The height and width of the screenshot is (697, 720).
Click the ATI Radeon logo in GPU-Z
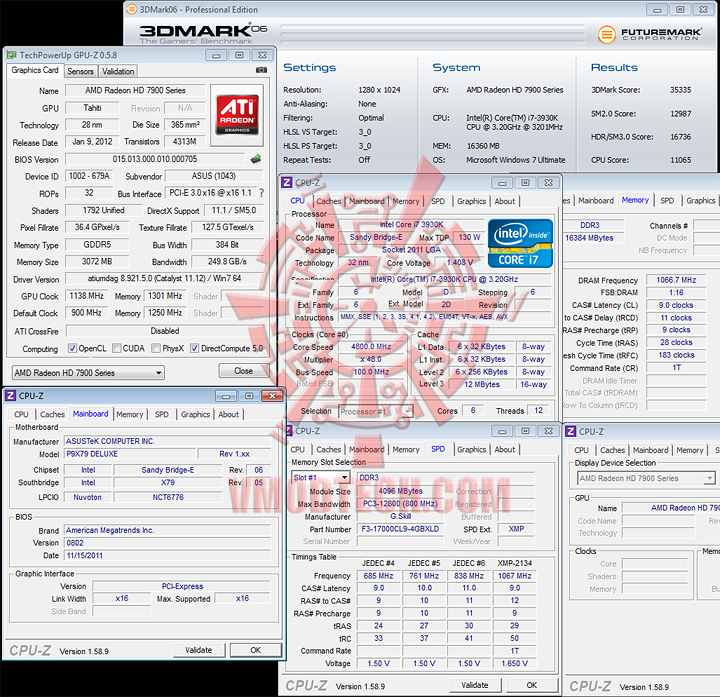coord(237,115)
